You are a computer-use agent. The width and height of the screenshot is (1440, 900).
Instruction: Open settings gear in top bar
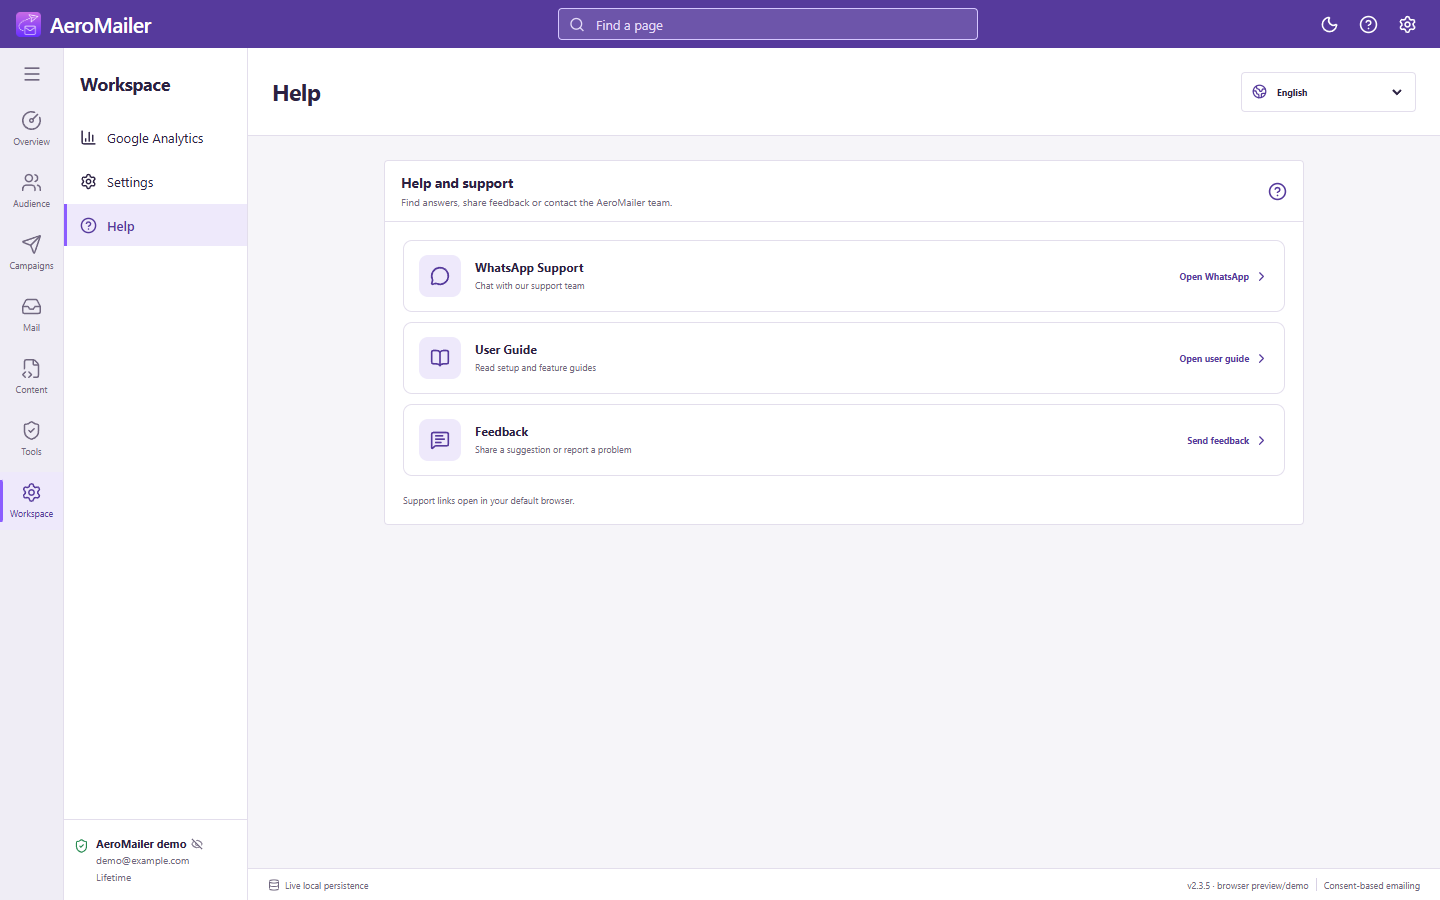1407,25
